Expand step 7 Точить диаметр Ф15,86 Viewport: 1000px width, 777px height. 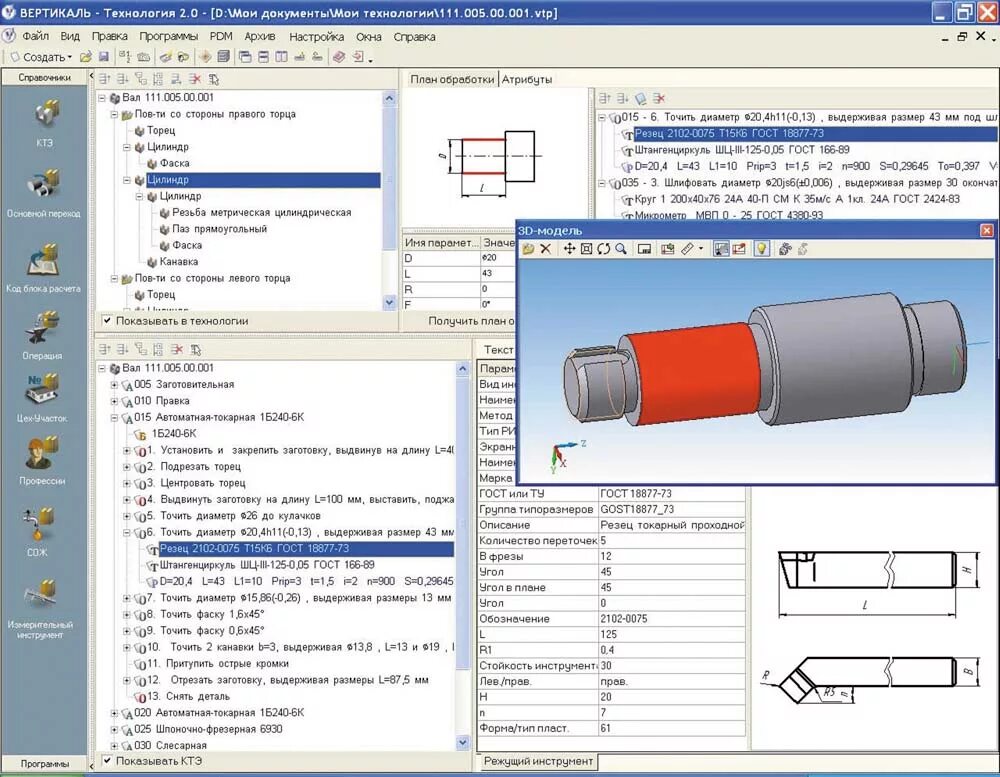pos(127,598)
